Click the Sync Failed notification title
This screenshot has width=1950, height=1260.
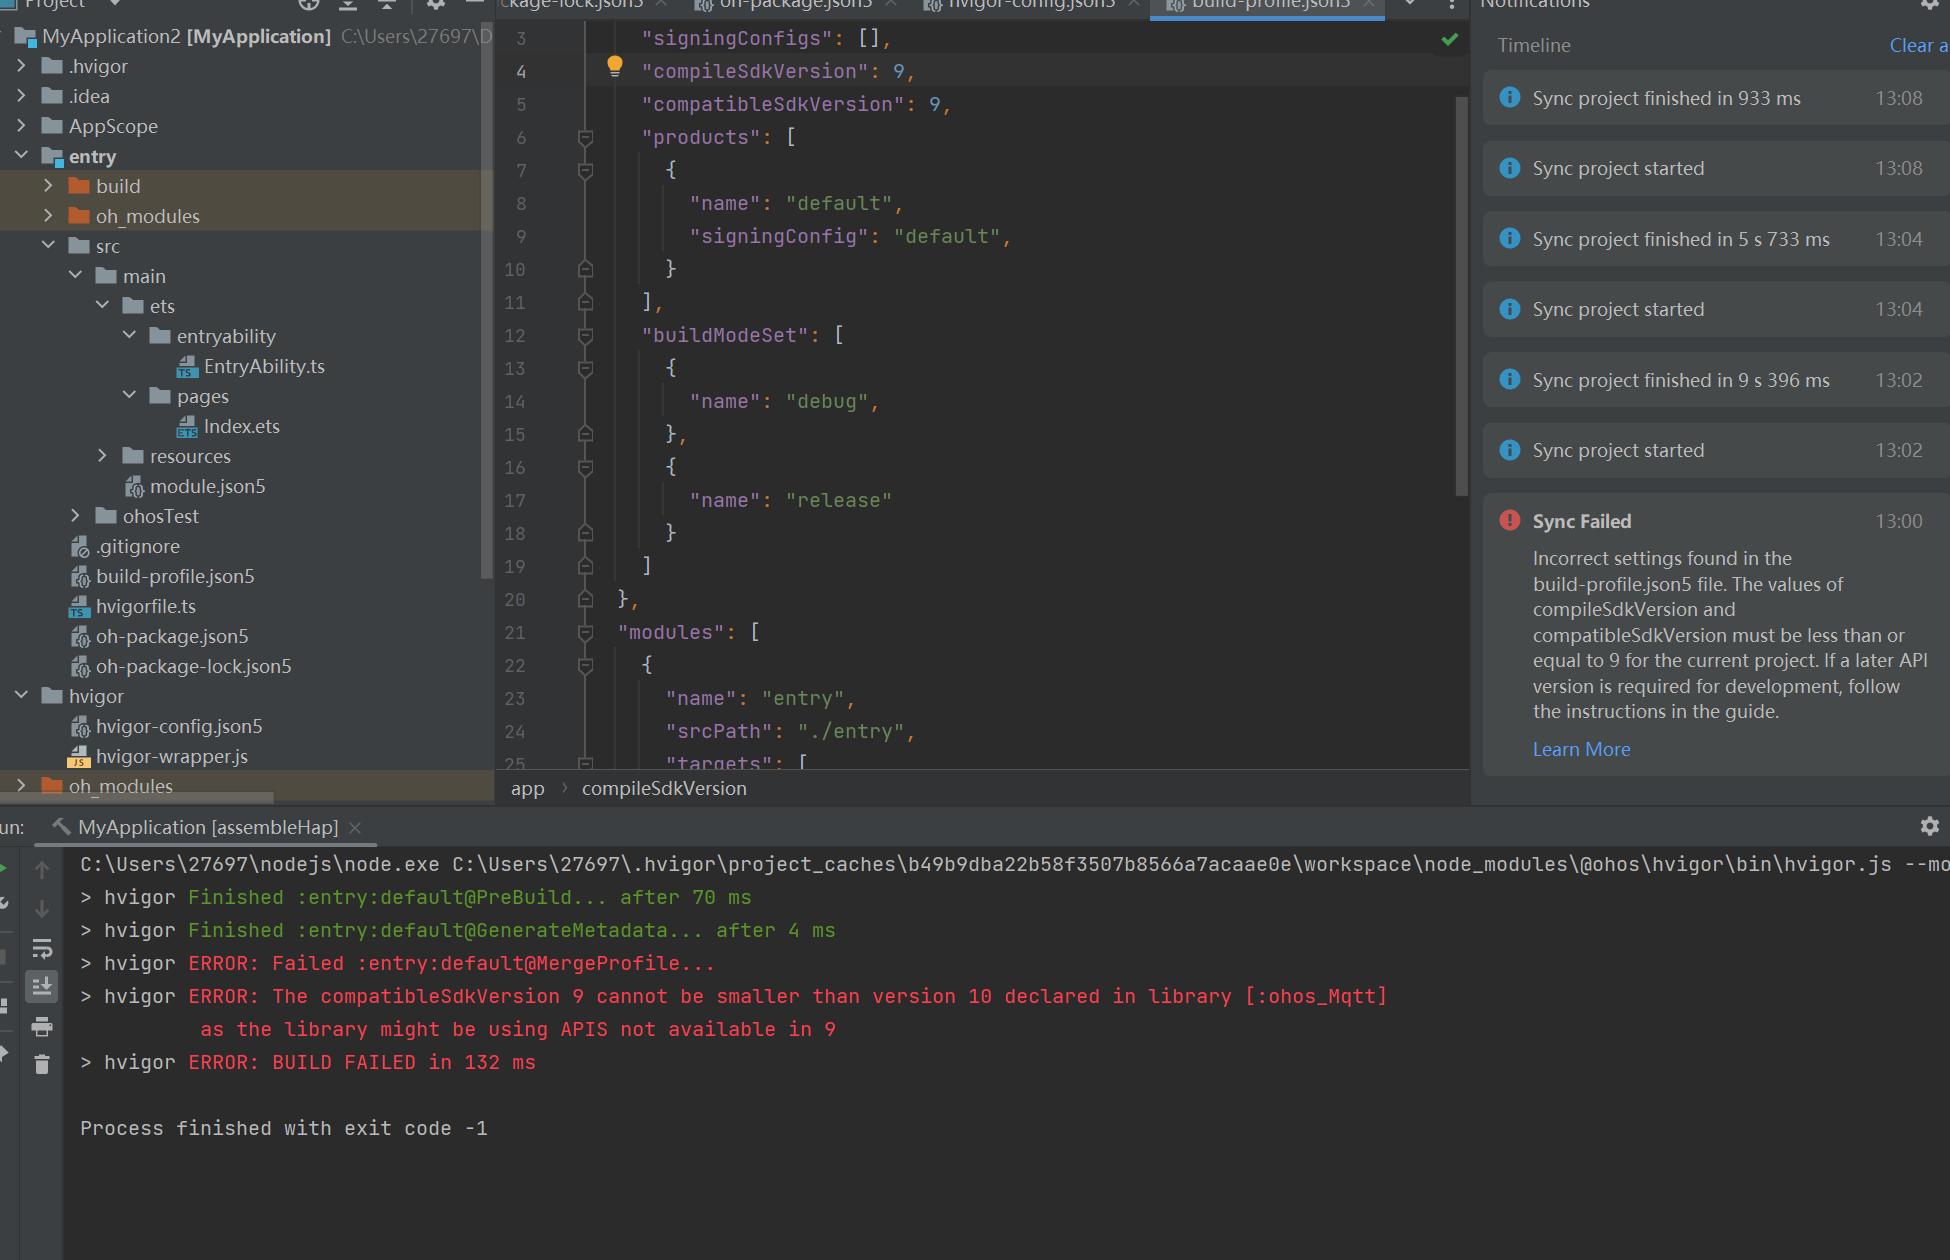[1581, 521]
